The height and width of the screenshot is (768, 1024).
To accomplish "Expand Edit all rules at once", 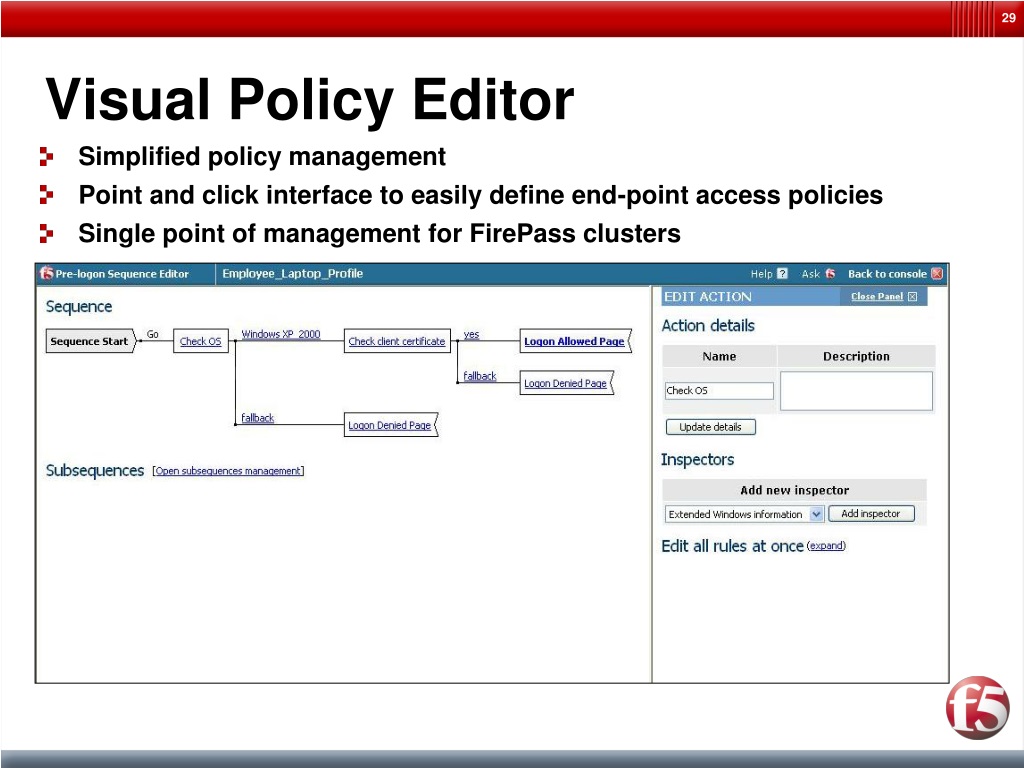I will tap(826, 546).
